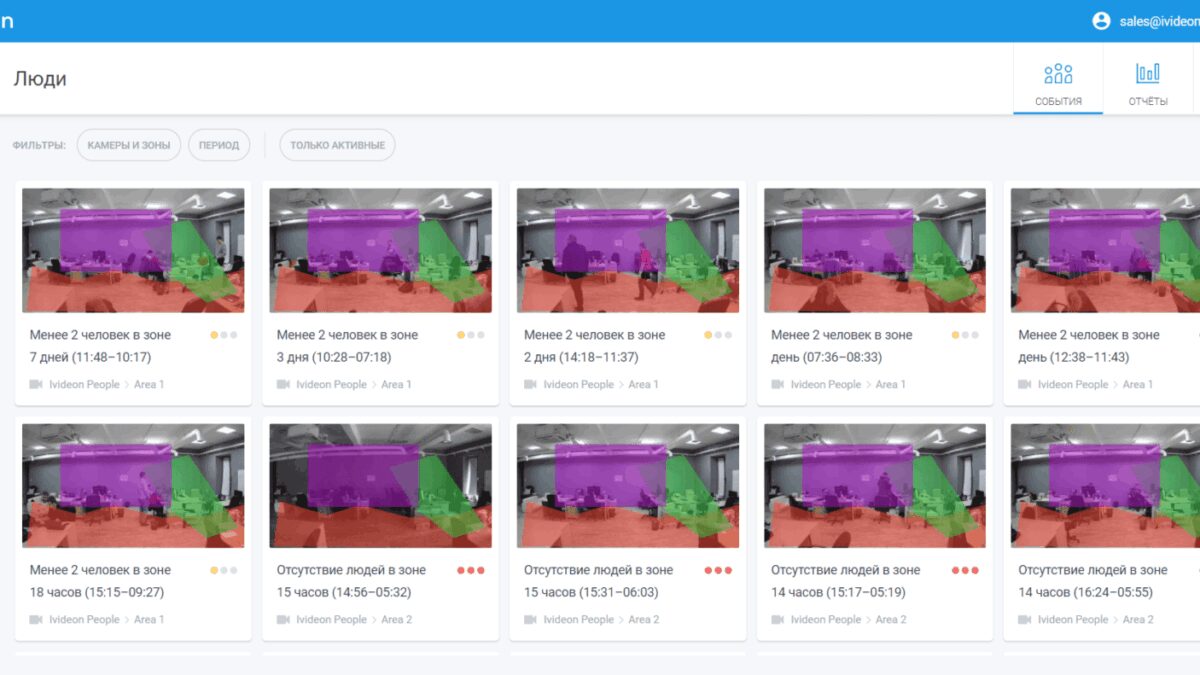The image size is (1200, 675).
Task: Click yellow severity dots on 2 дня card
Action: tap(718, 335)
